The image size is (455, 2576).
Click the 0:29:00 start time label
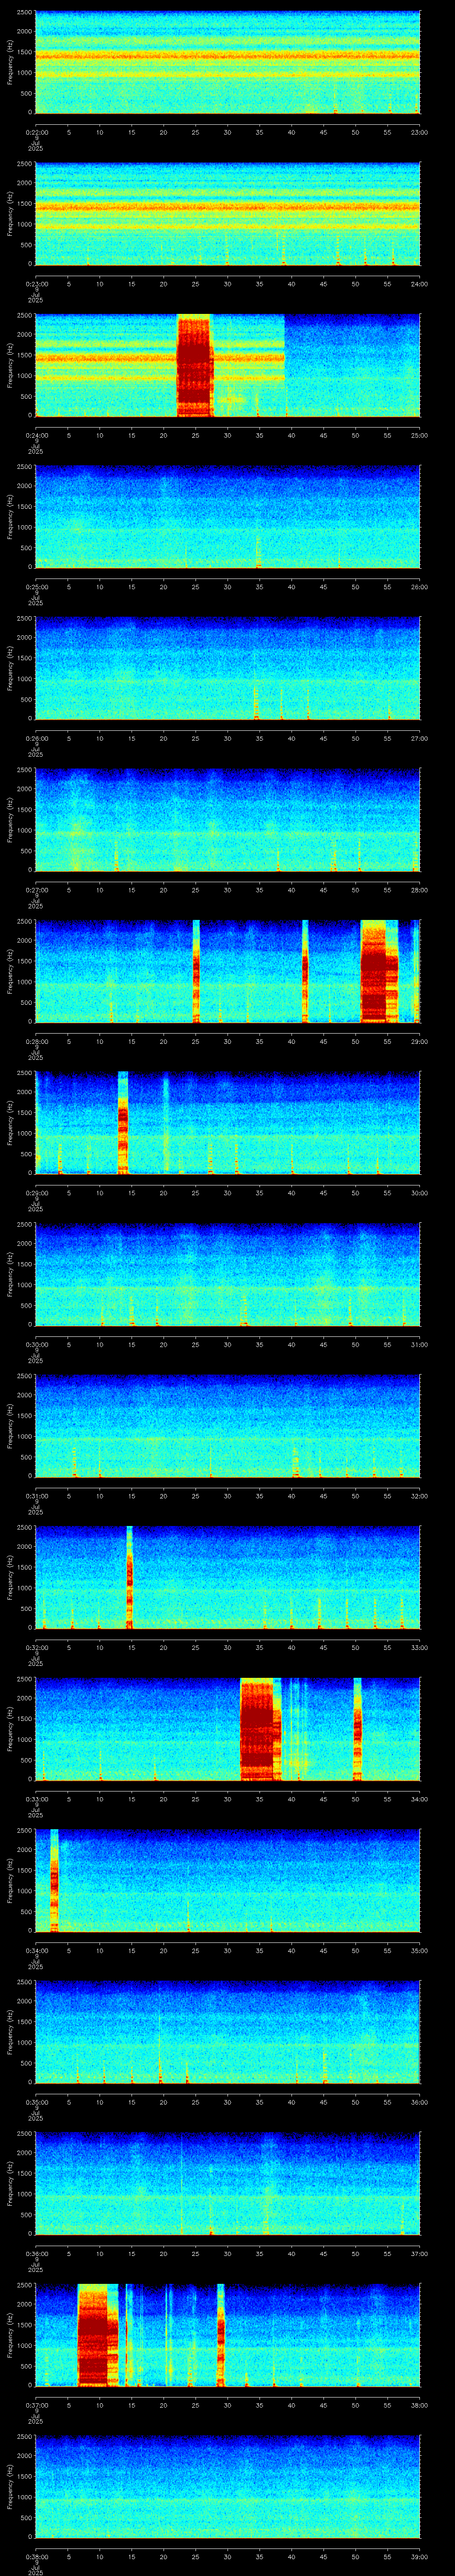tap(36, 1193)
